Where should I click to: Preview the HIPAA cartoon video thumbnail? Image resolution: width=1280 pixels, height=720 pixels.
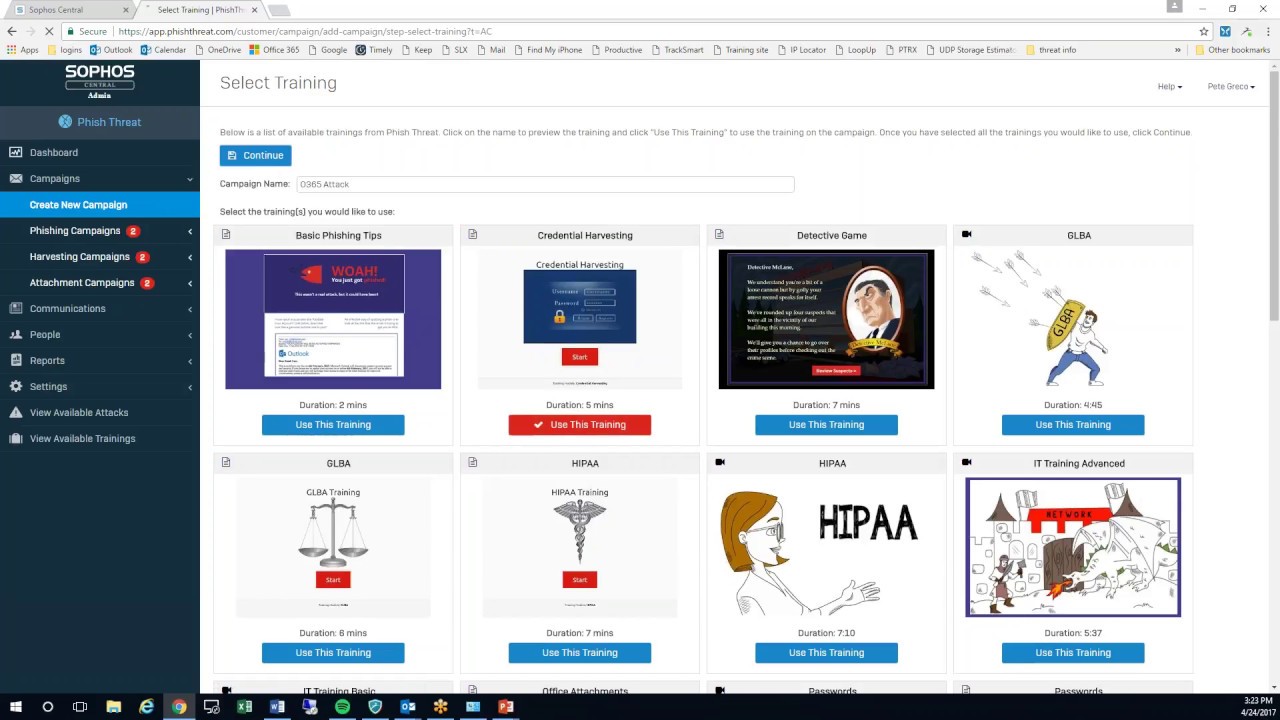(x=826, y=547)
